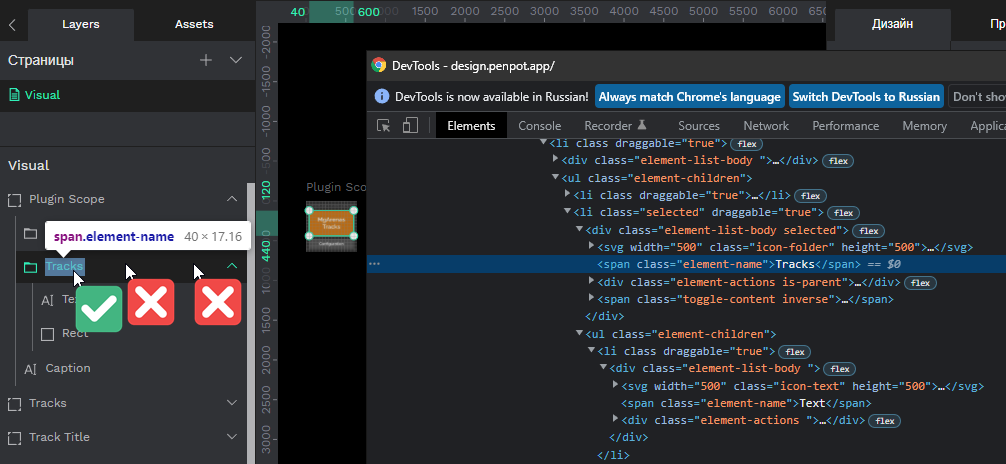Open the DevTools Sources tab
Image resolution: width=1006 pixels, height=464 pixels.
(699, 126)
